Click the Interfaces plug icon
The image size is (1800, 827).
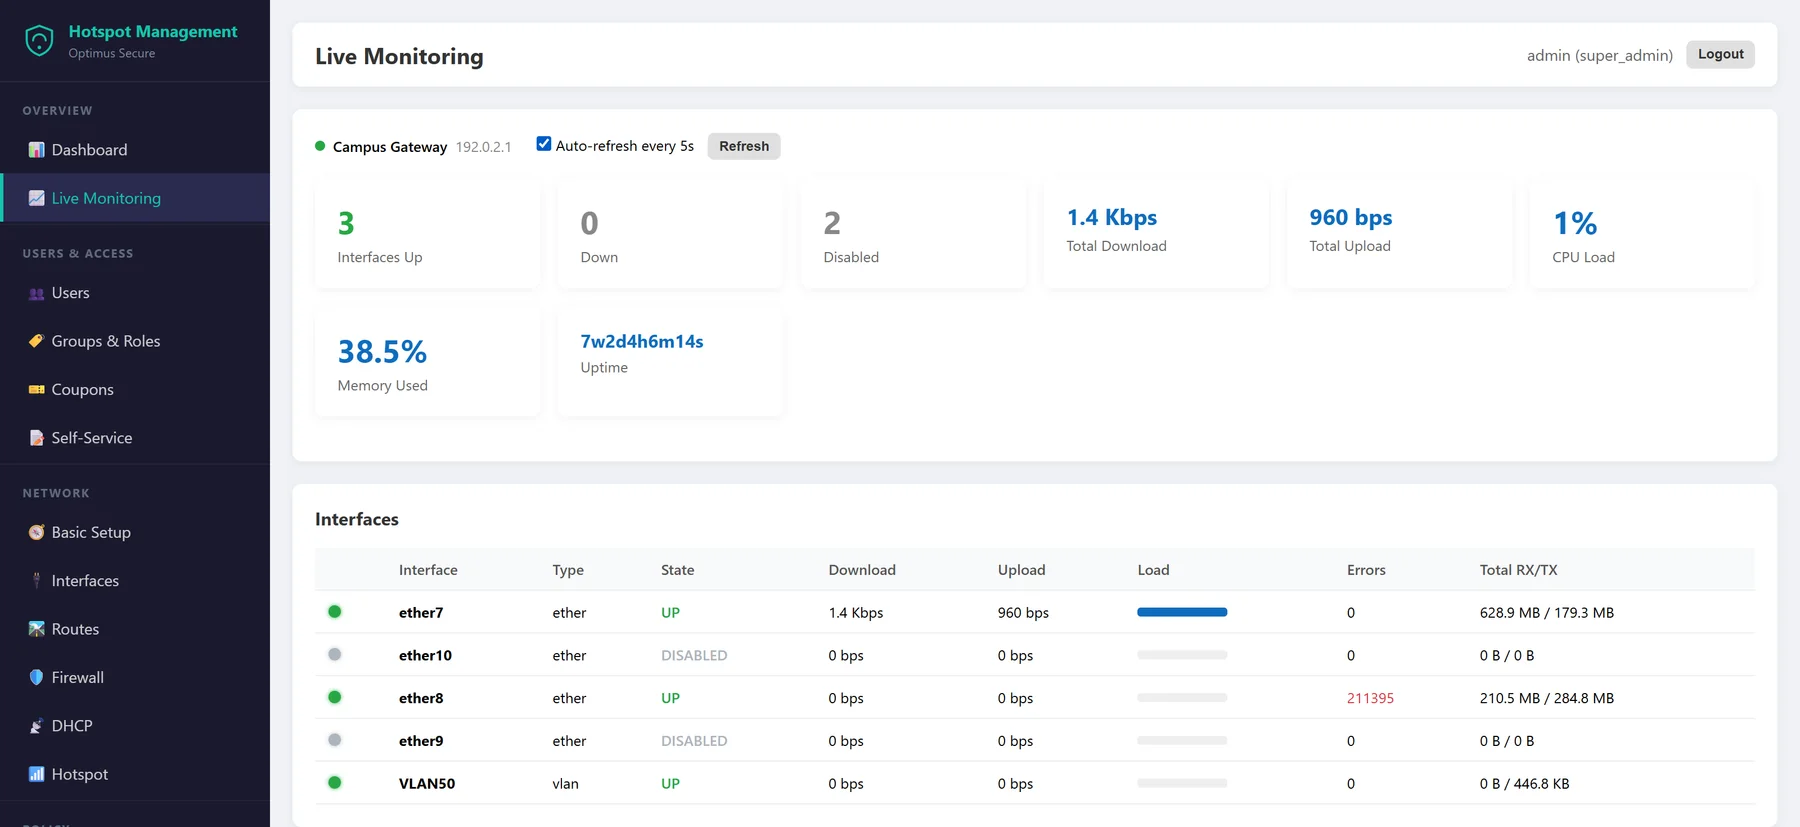(x=37, y=581)
